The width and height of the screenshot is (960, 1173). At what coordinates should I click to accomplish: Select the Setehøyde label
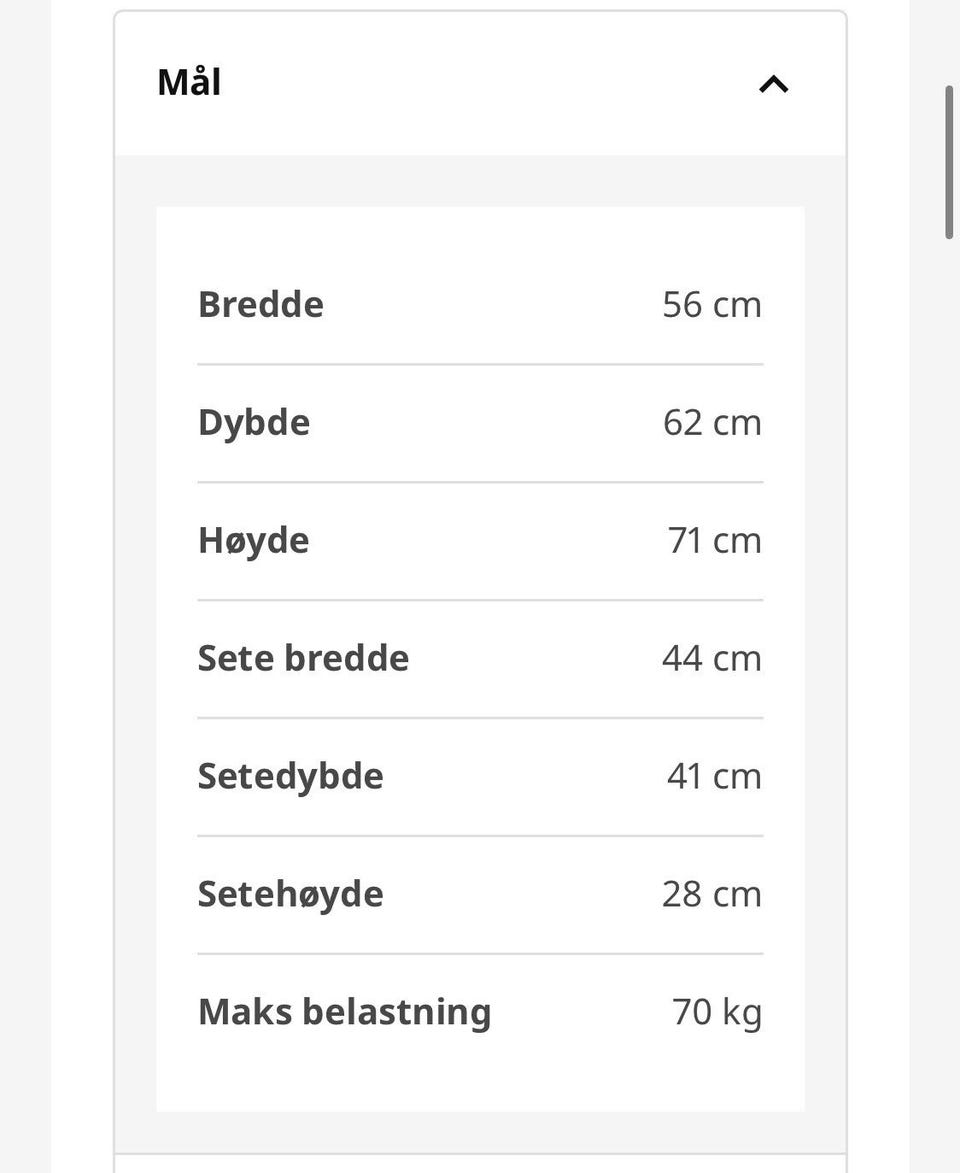[x=290, y=895]
